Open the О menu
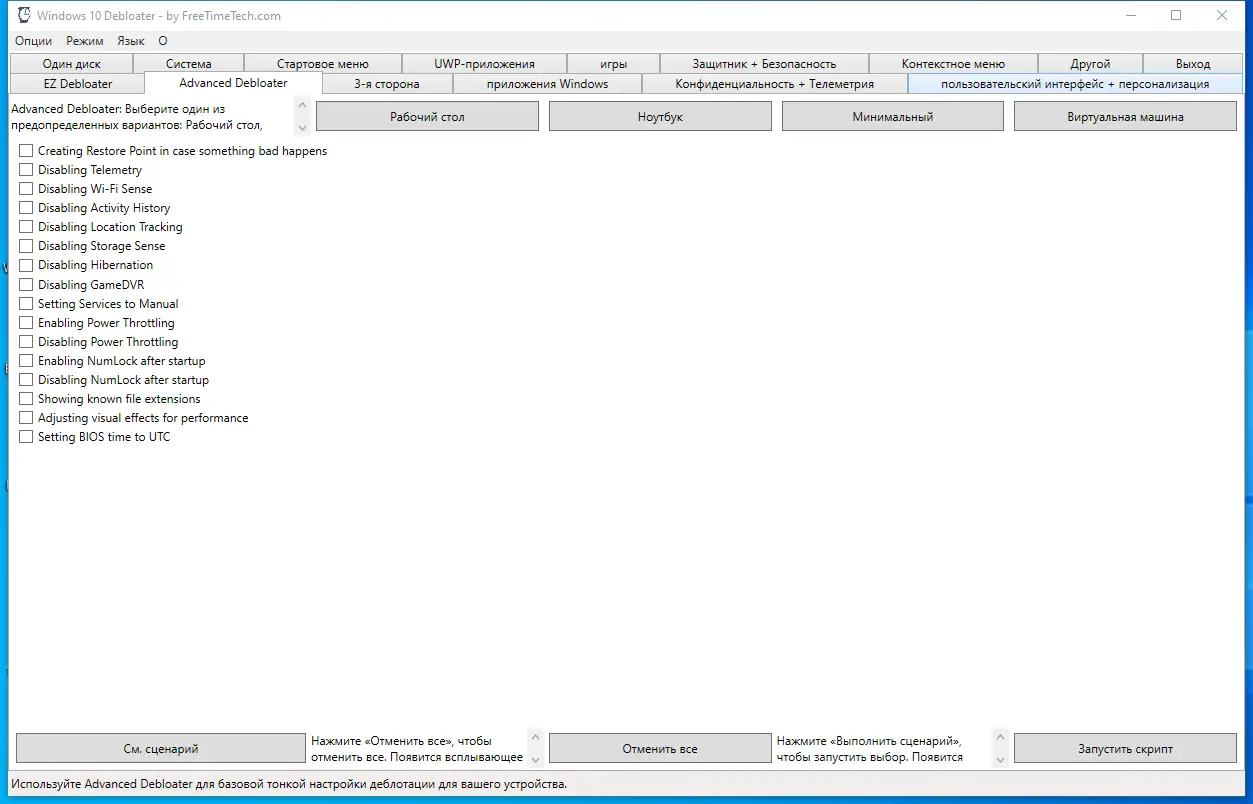Image resolution: width=1253 pixels, height=804 pixels. [163, 41]
